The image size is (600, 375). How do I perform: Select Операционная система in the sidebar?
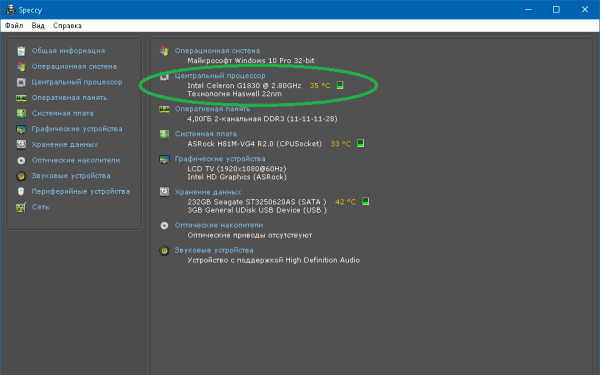point(74,67)
